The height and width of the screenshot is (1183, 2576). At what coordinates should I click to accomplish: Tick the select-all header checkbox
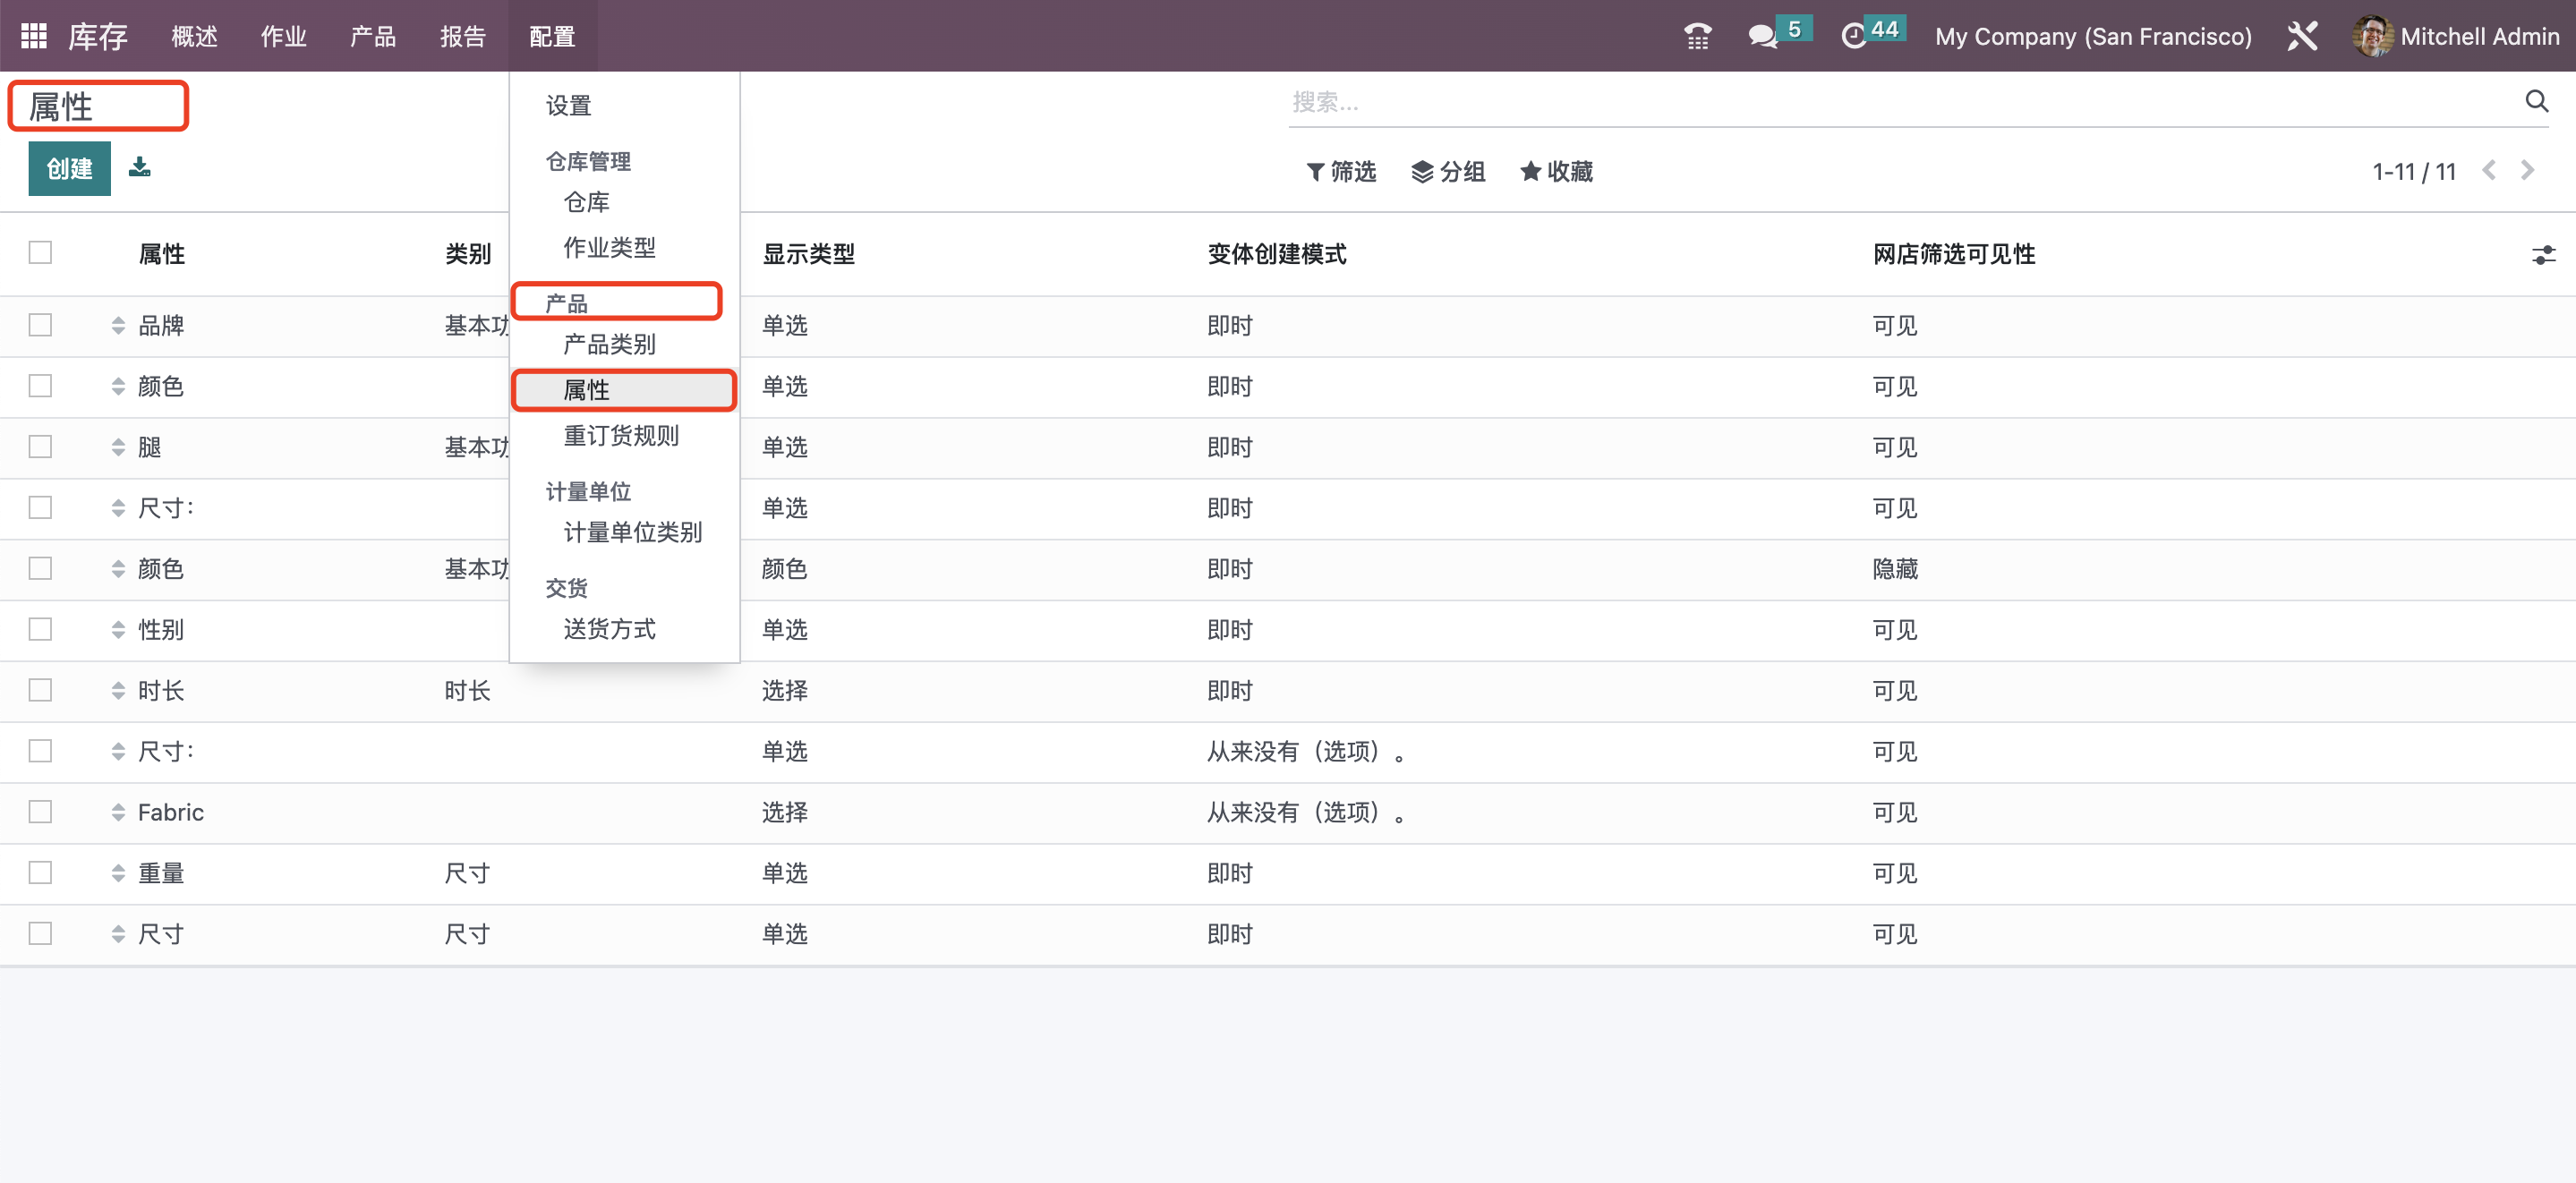tap(40, 253)
